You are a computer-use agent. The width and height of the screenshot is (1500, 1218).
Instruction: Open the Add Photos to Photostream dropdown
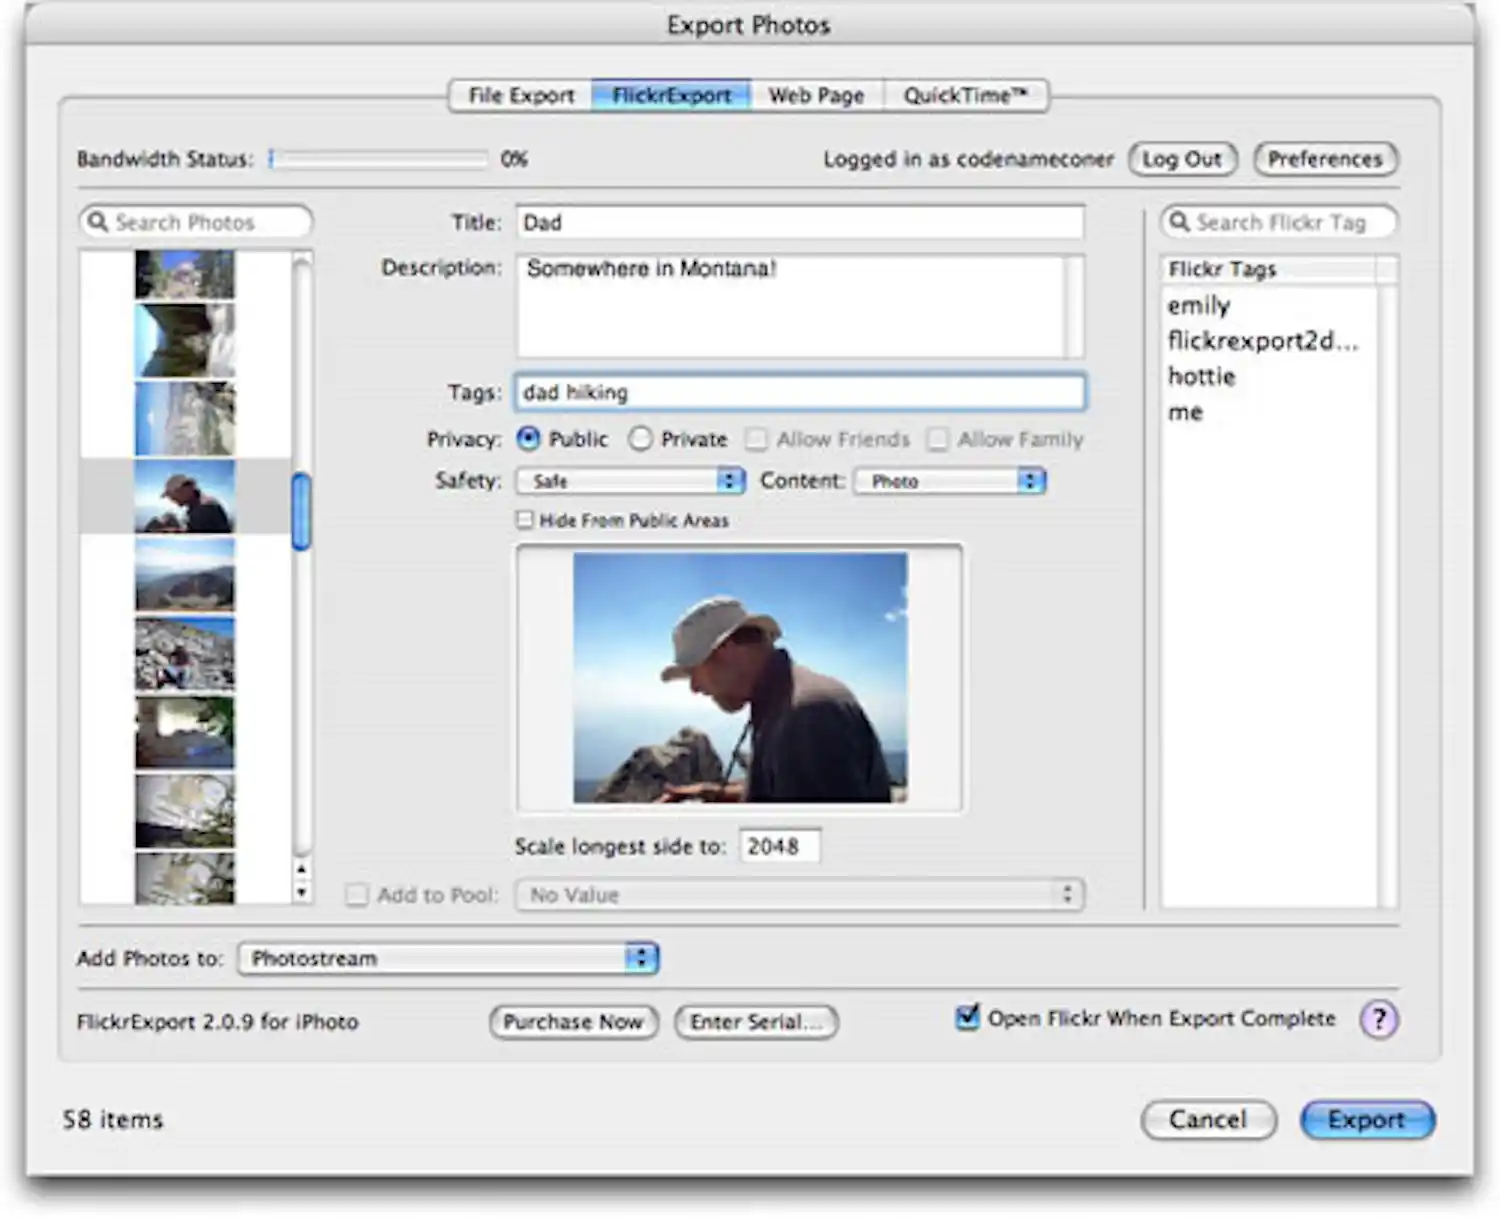click(447, 958)
